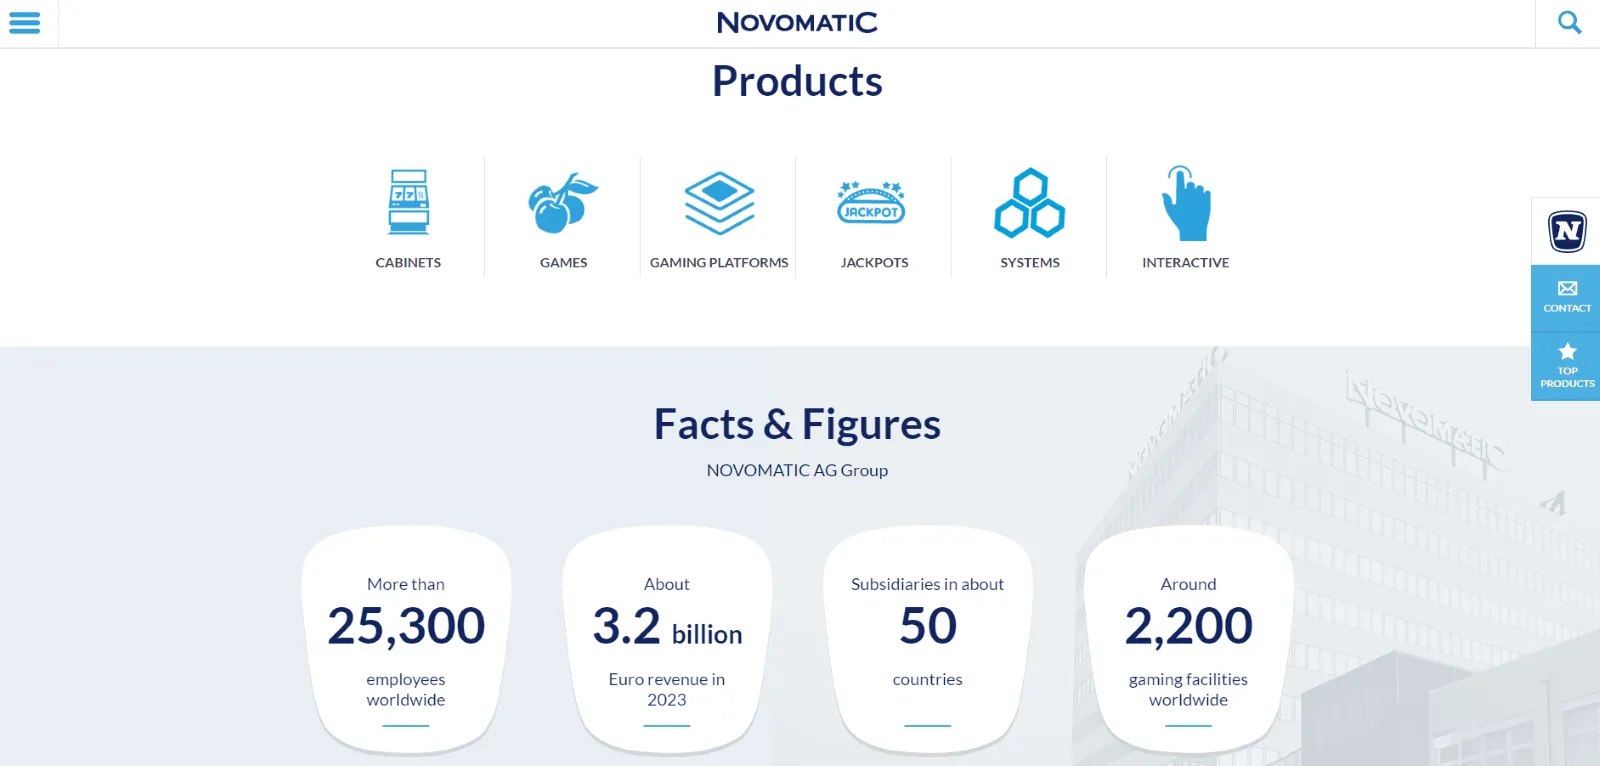Click the search magnifier icon
Screen dimensions: 1600x766
(x=1569, y=22)
